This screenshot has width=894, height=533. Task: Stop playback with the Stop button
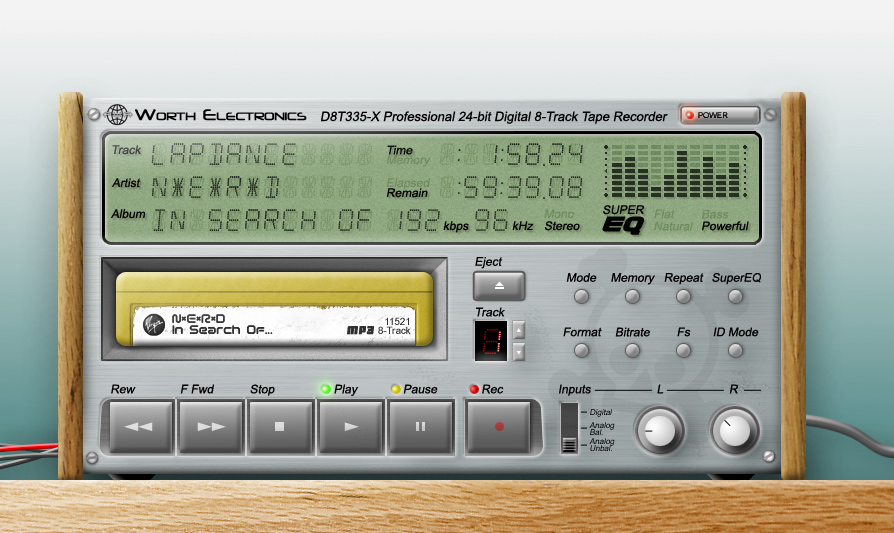click(280, 427)
